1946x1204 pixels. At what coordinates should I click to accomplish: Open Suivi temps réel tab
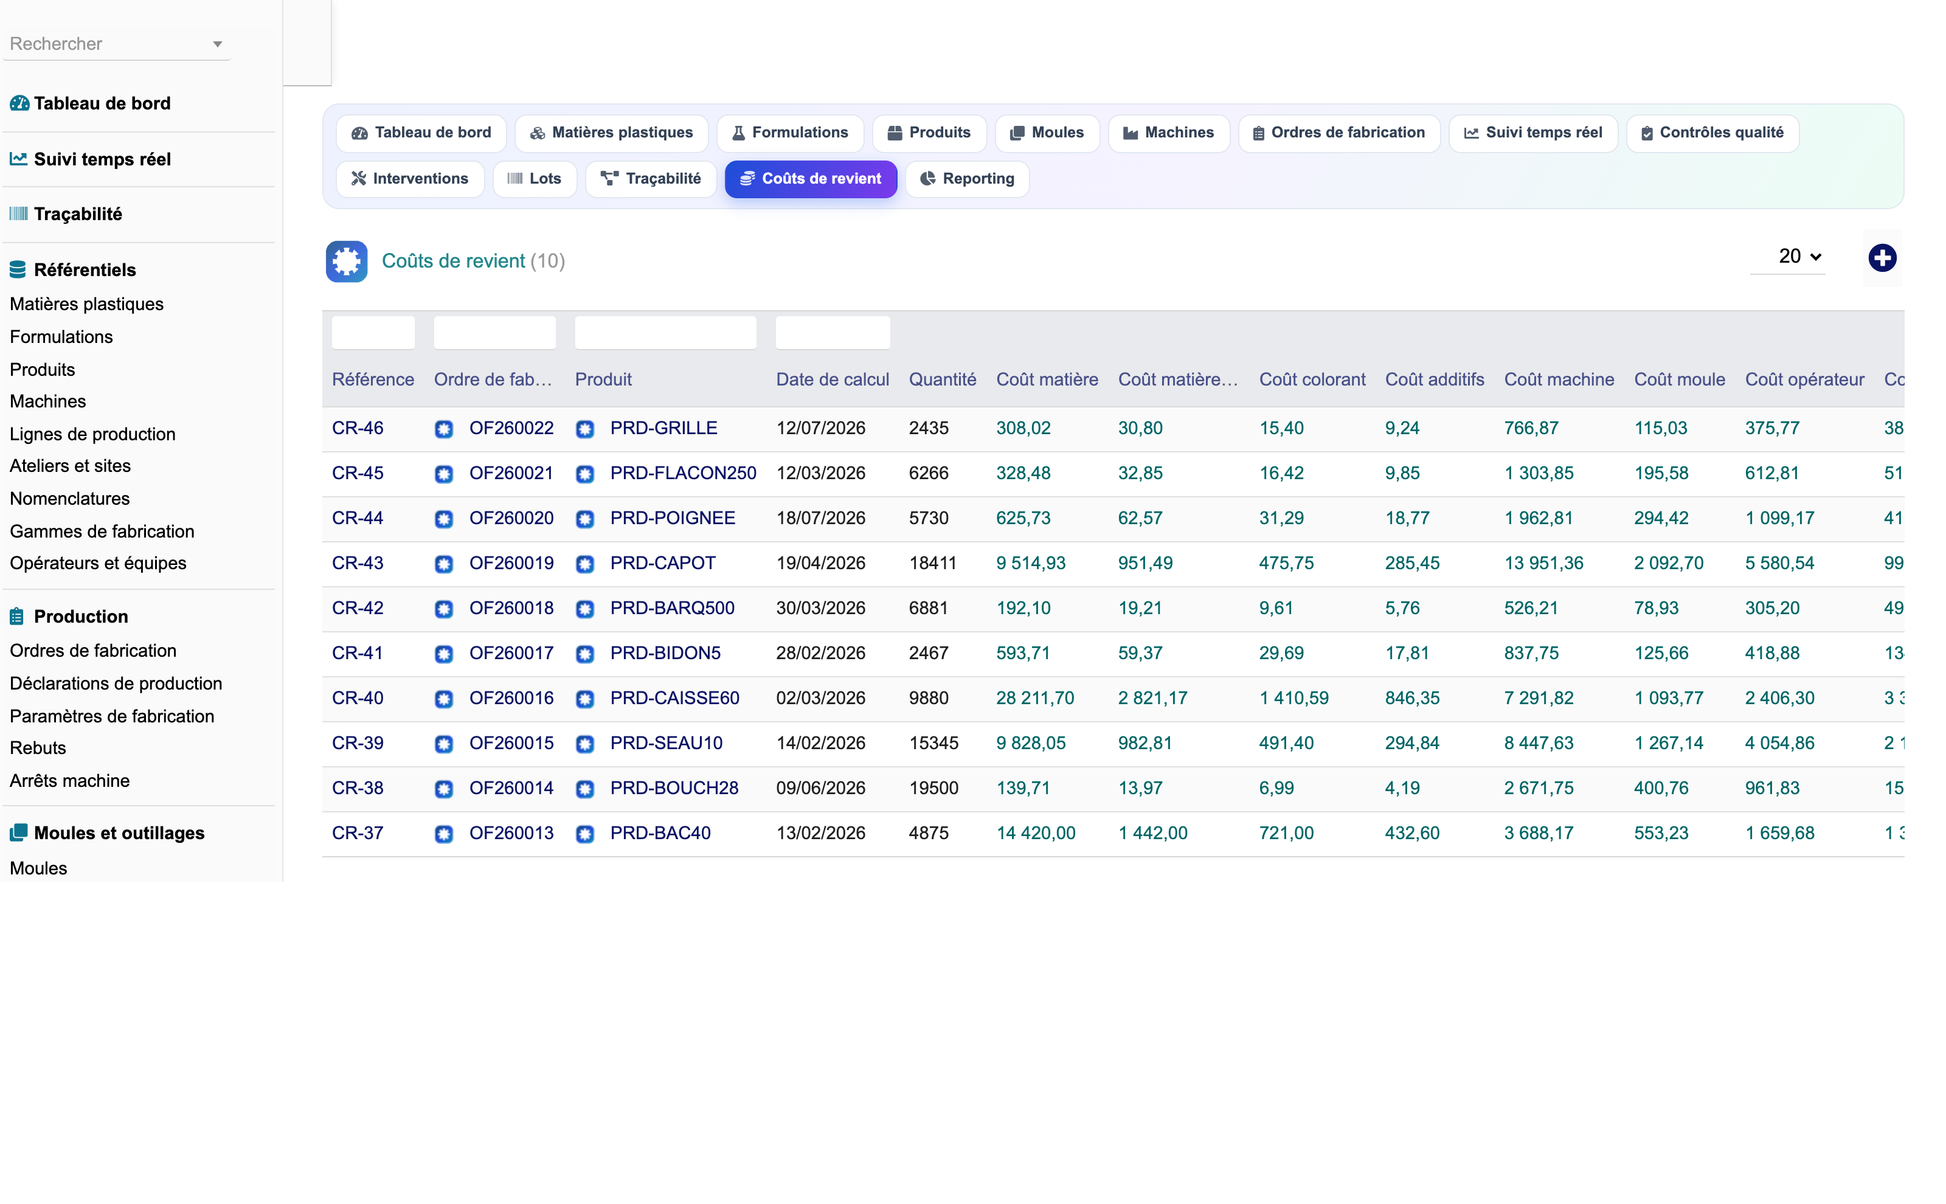pyautogui.click(x=1533, y=133)
